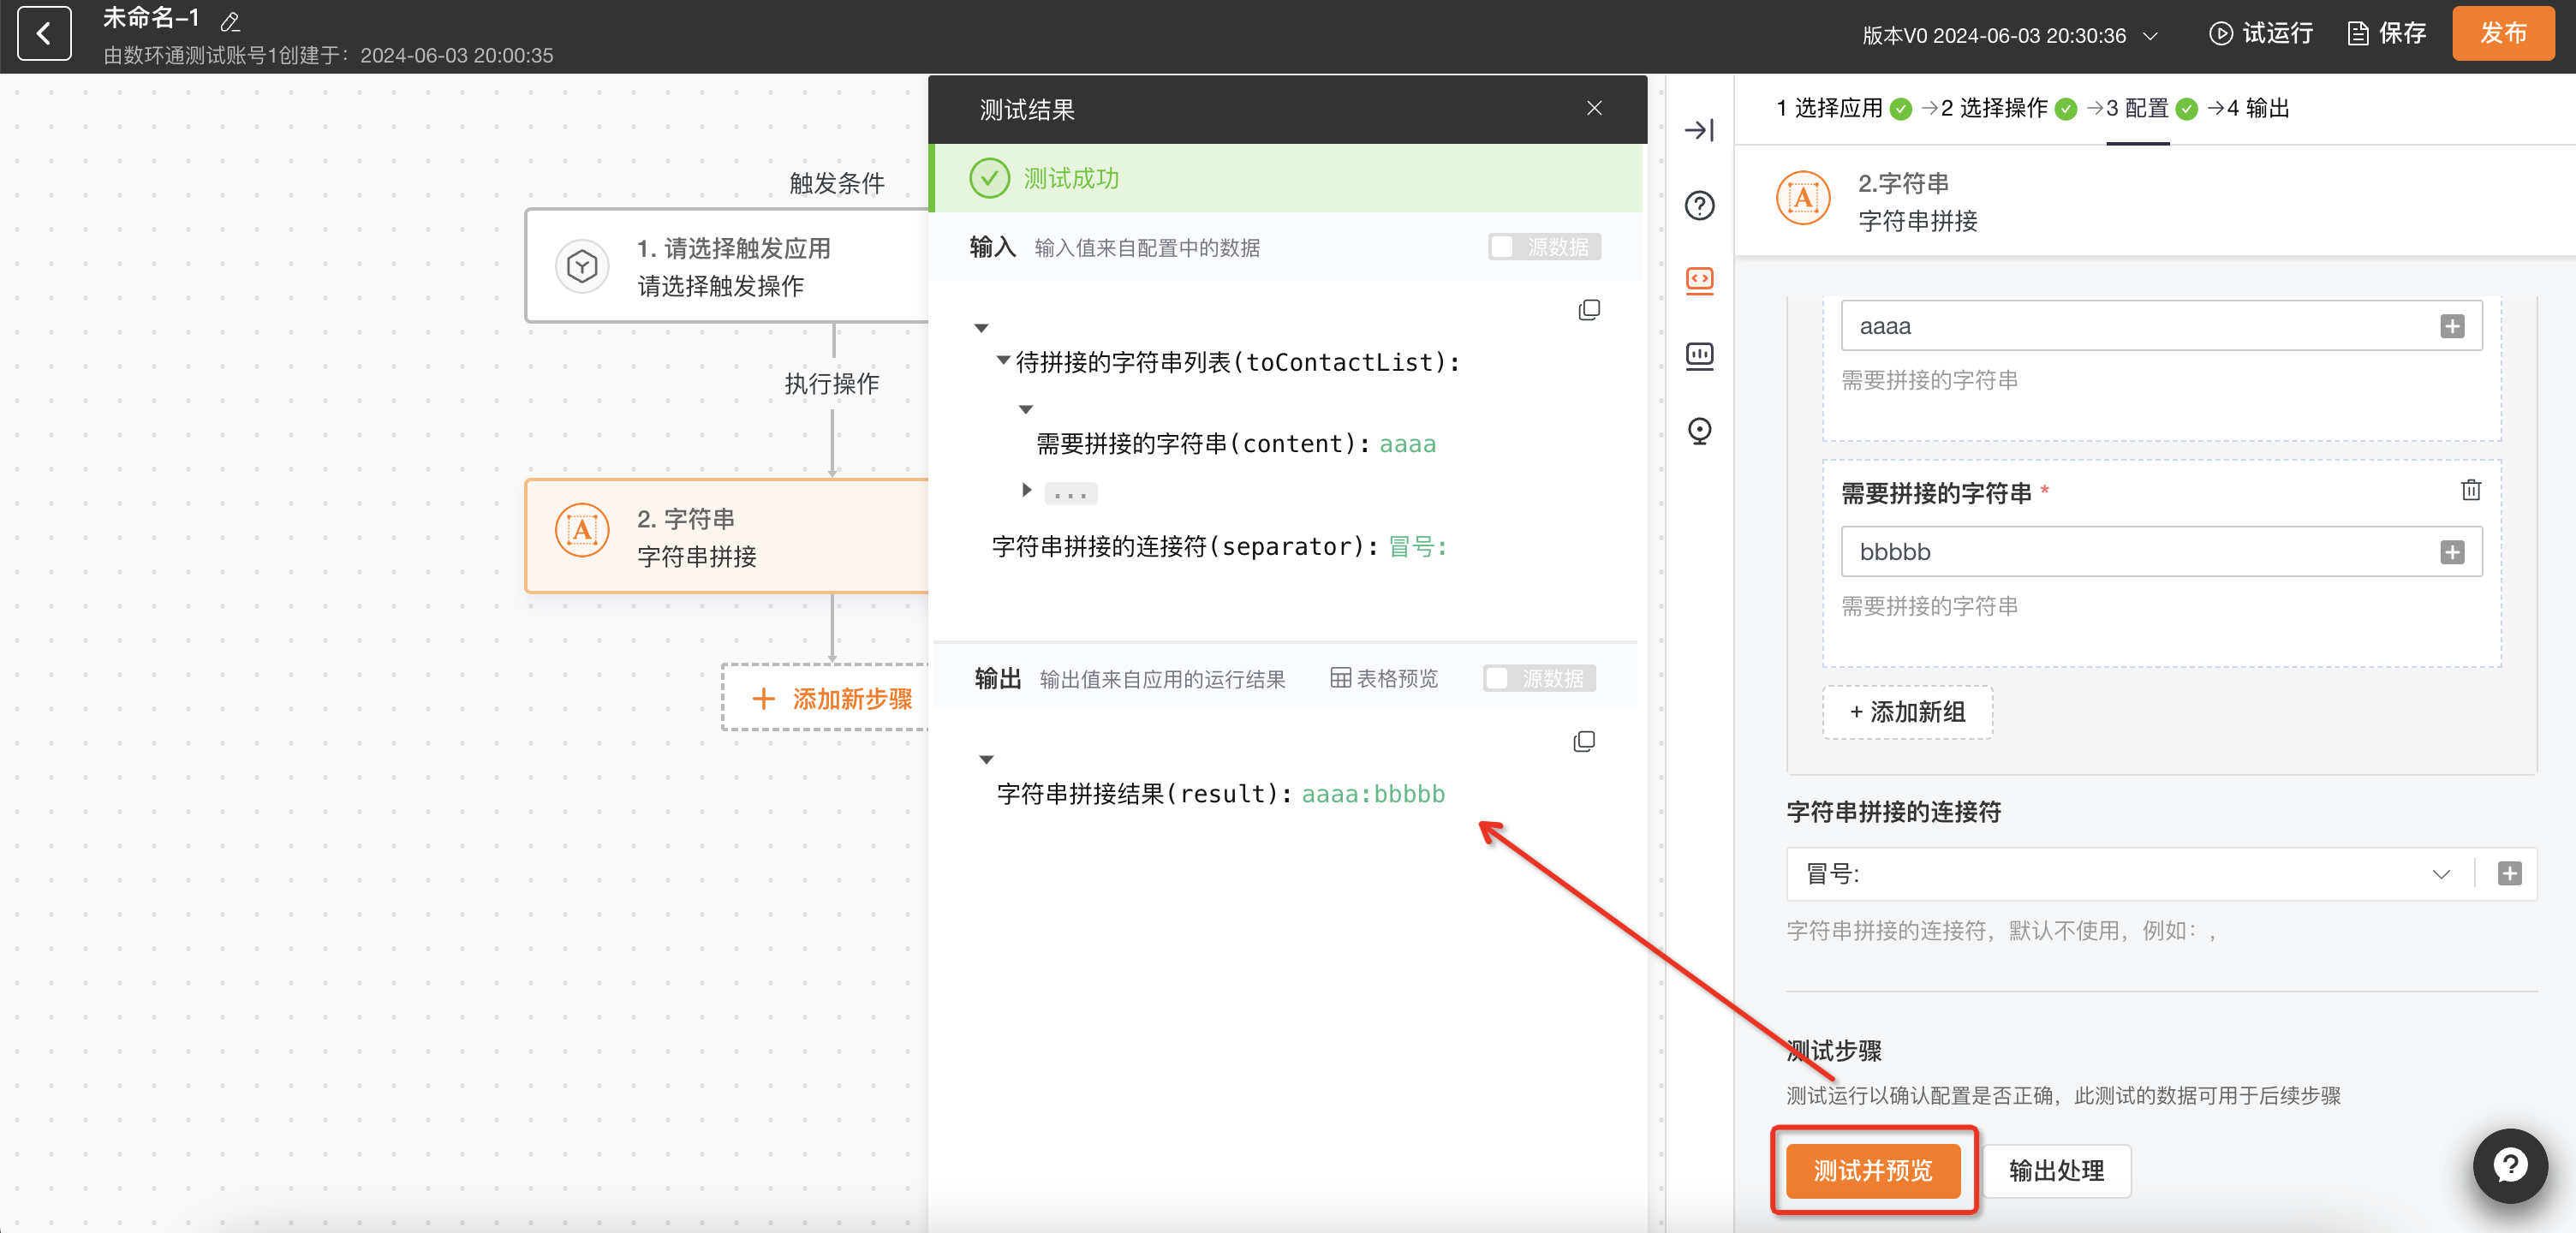Click the 试运行 play icon

tap(2220, 34)
